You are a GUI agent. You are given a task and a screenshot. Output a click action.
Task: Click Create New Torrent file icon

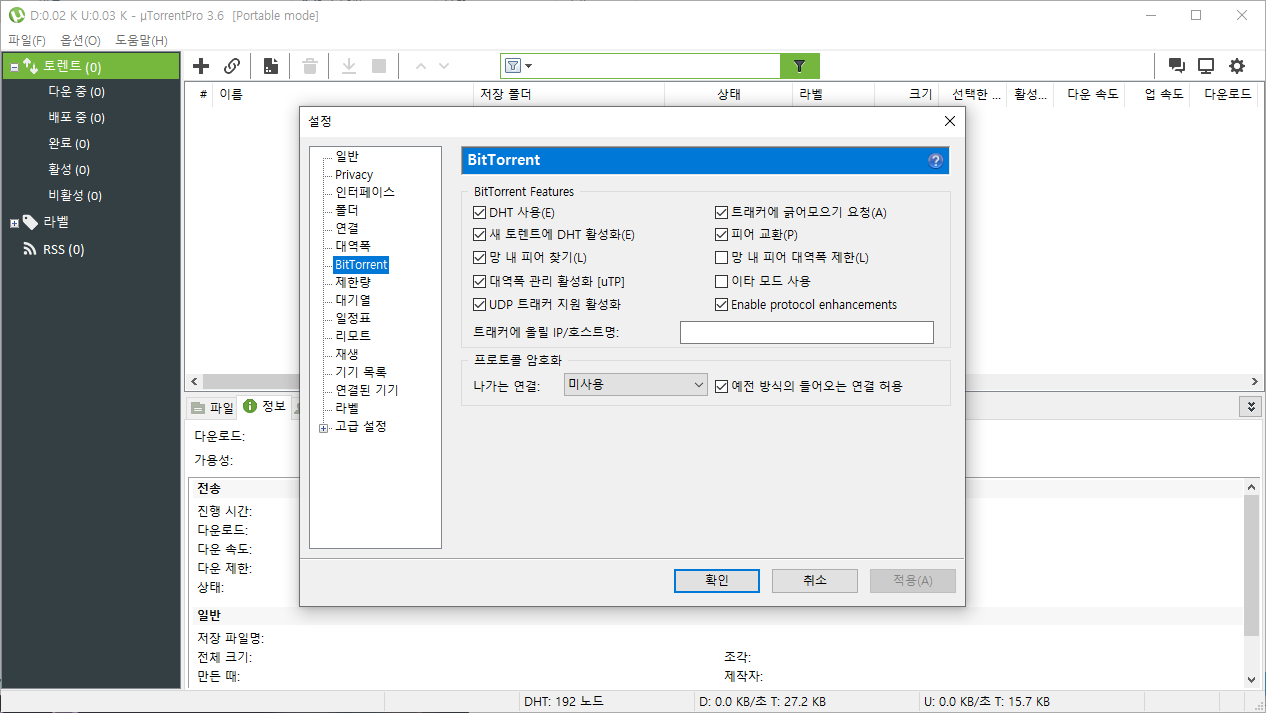pyautogui.click(x=271, y=66)
